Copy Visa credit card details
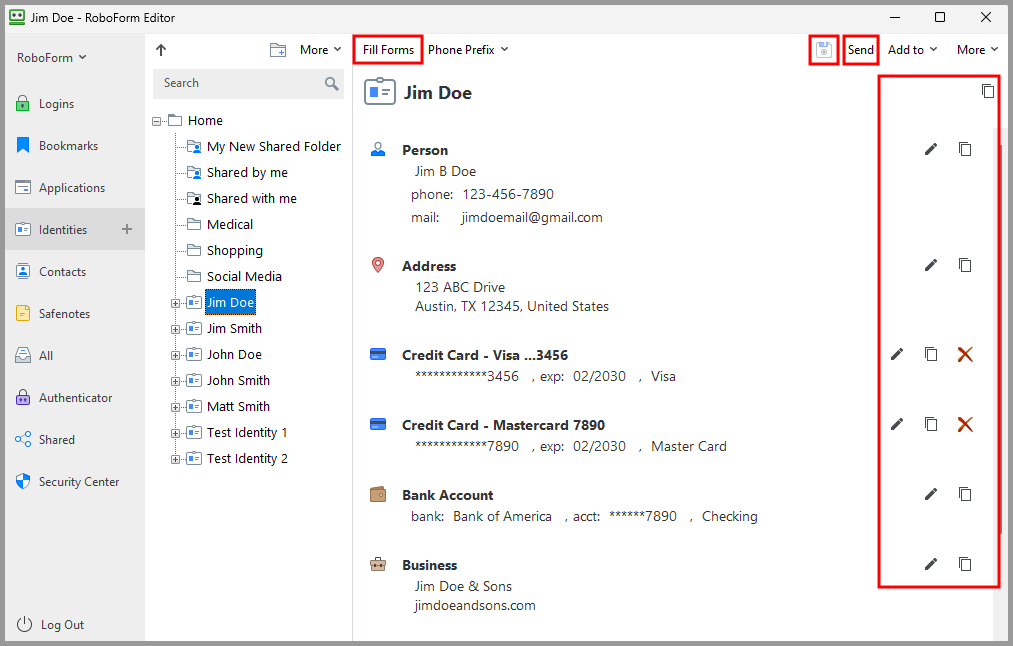The image size is (1013, 646). coord(930,354)
